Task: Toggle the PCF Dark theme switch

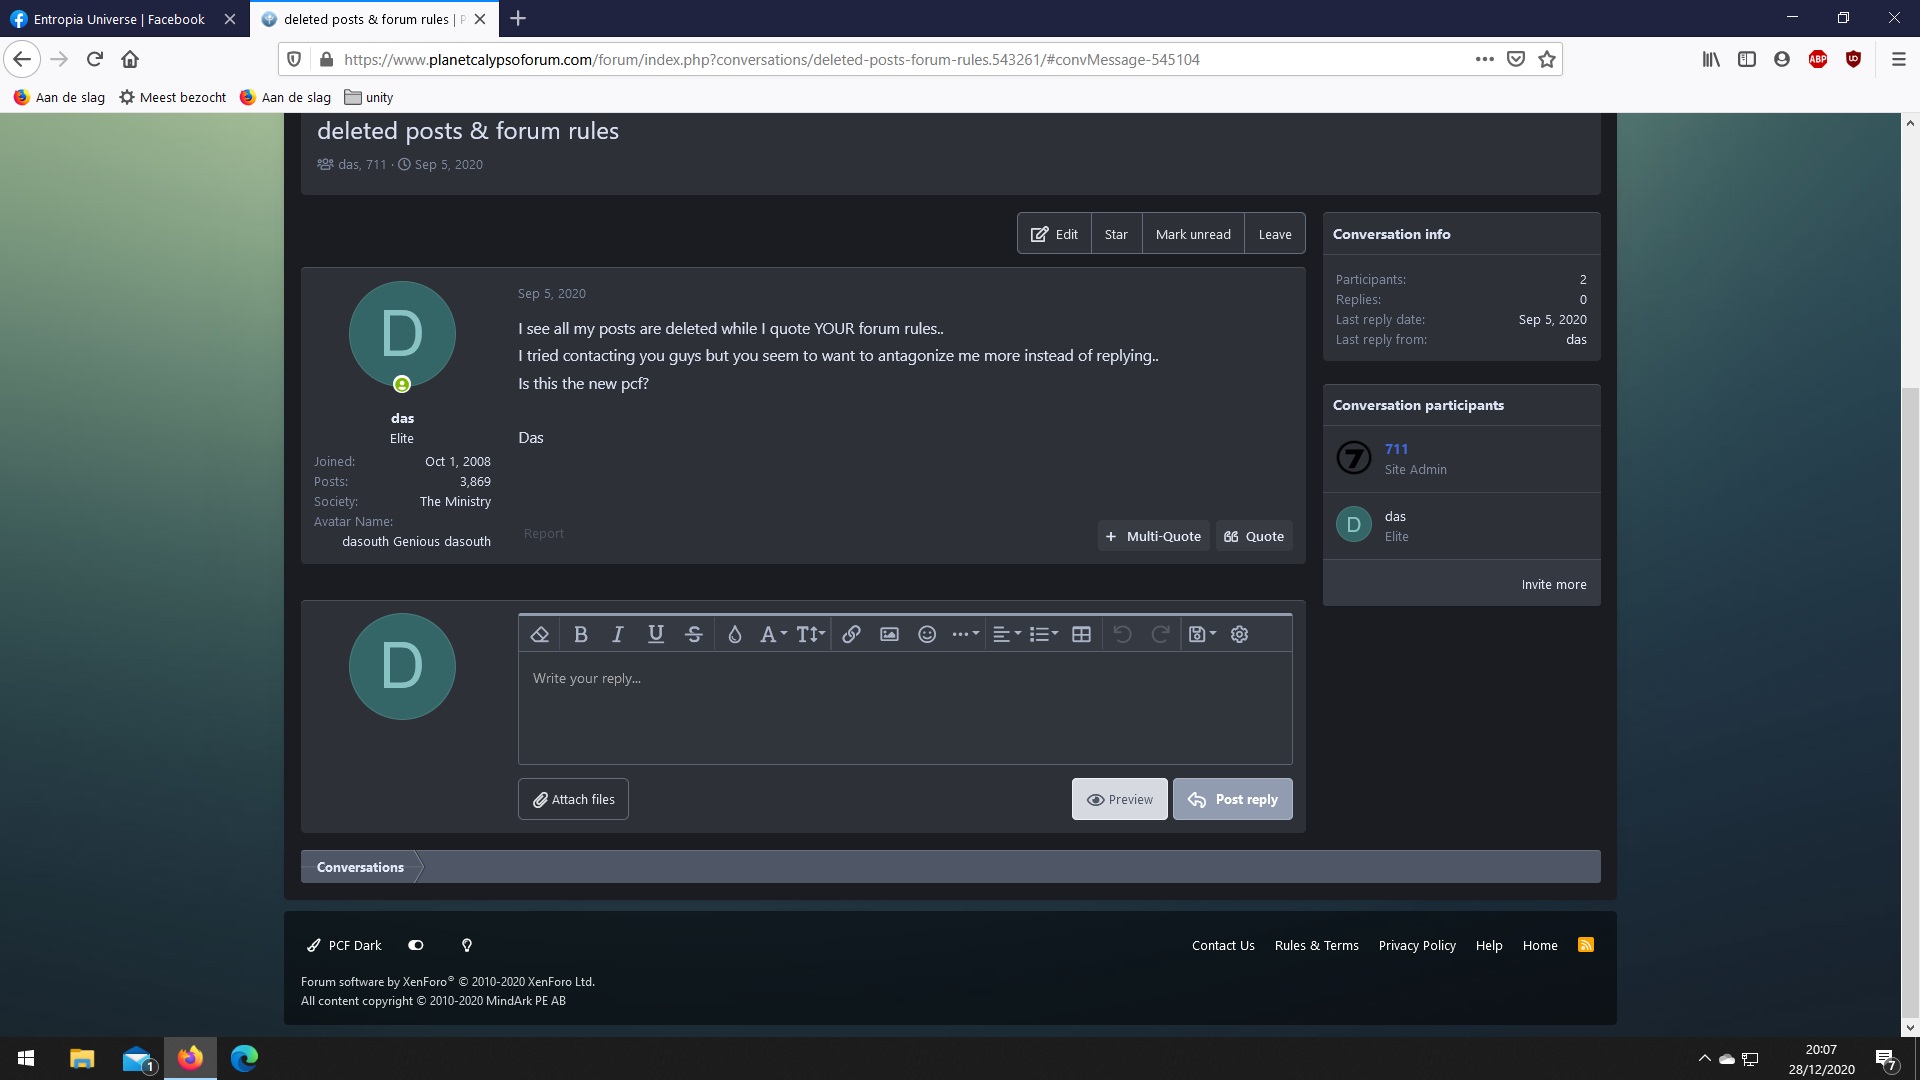Action: click(417, 944)
